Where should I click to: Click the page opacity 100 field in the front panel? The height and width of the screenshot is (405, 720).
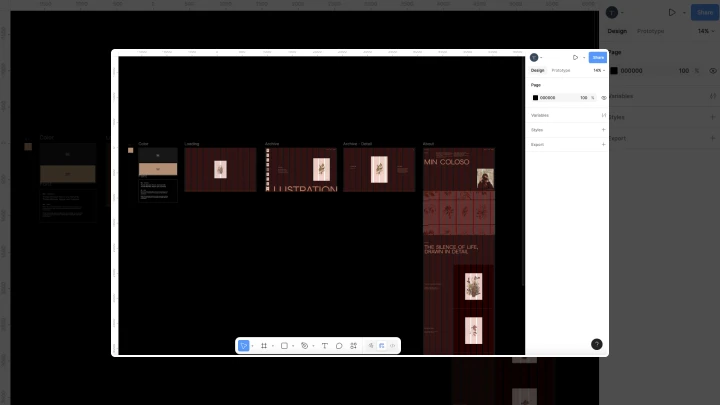point(583,98)
